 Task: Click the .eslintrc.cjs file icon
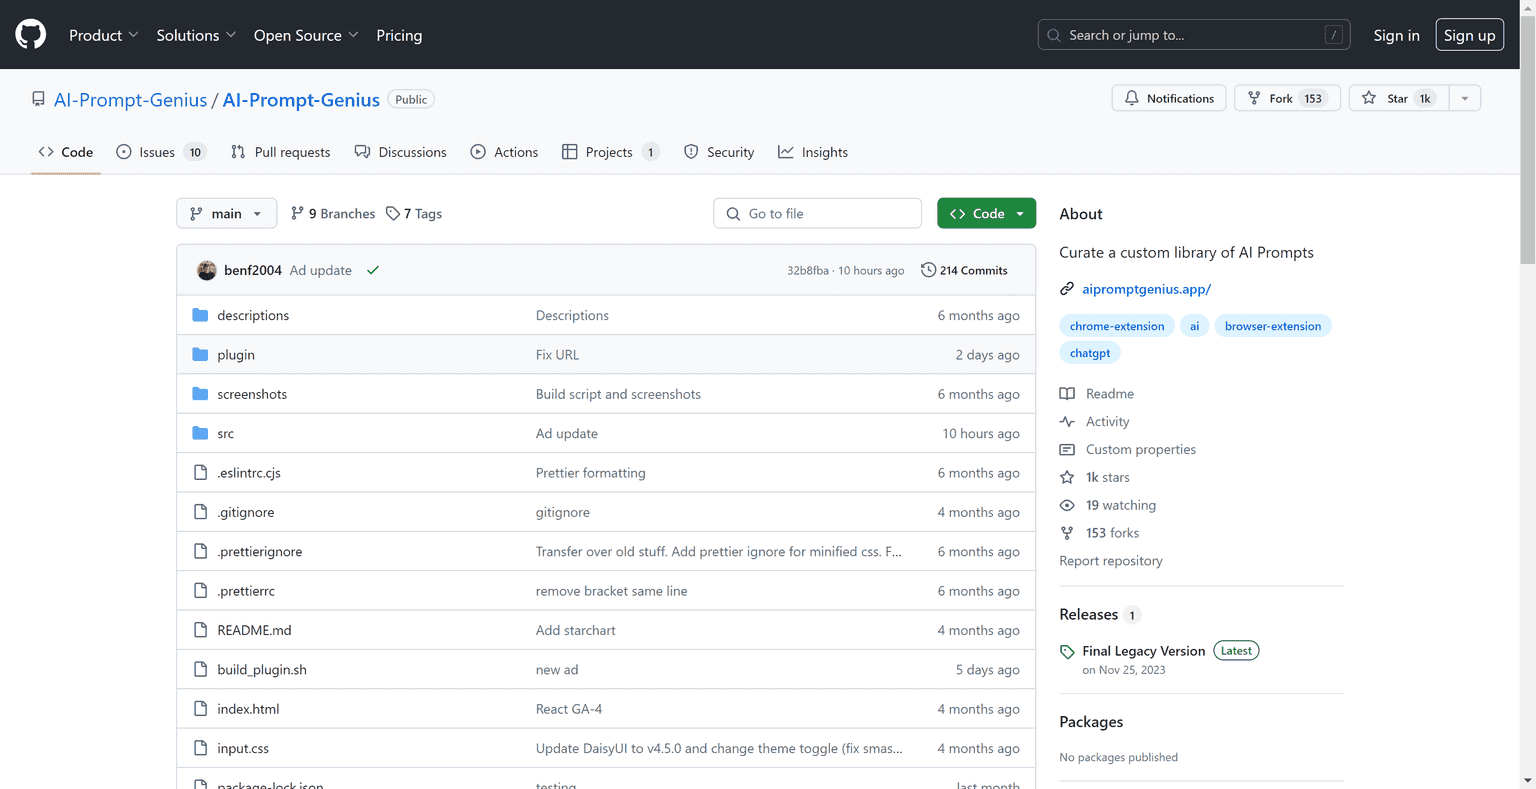[x=200, y=472]
